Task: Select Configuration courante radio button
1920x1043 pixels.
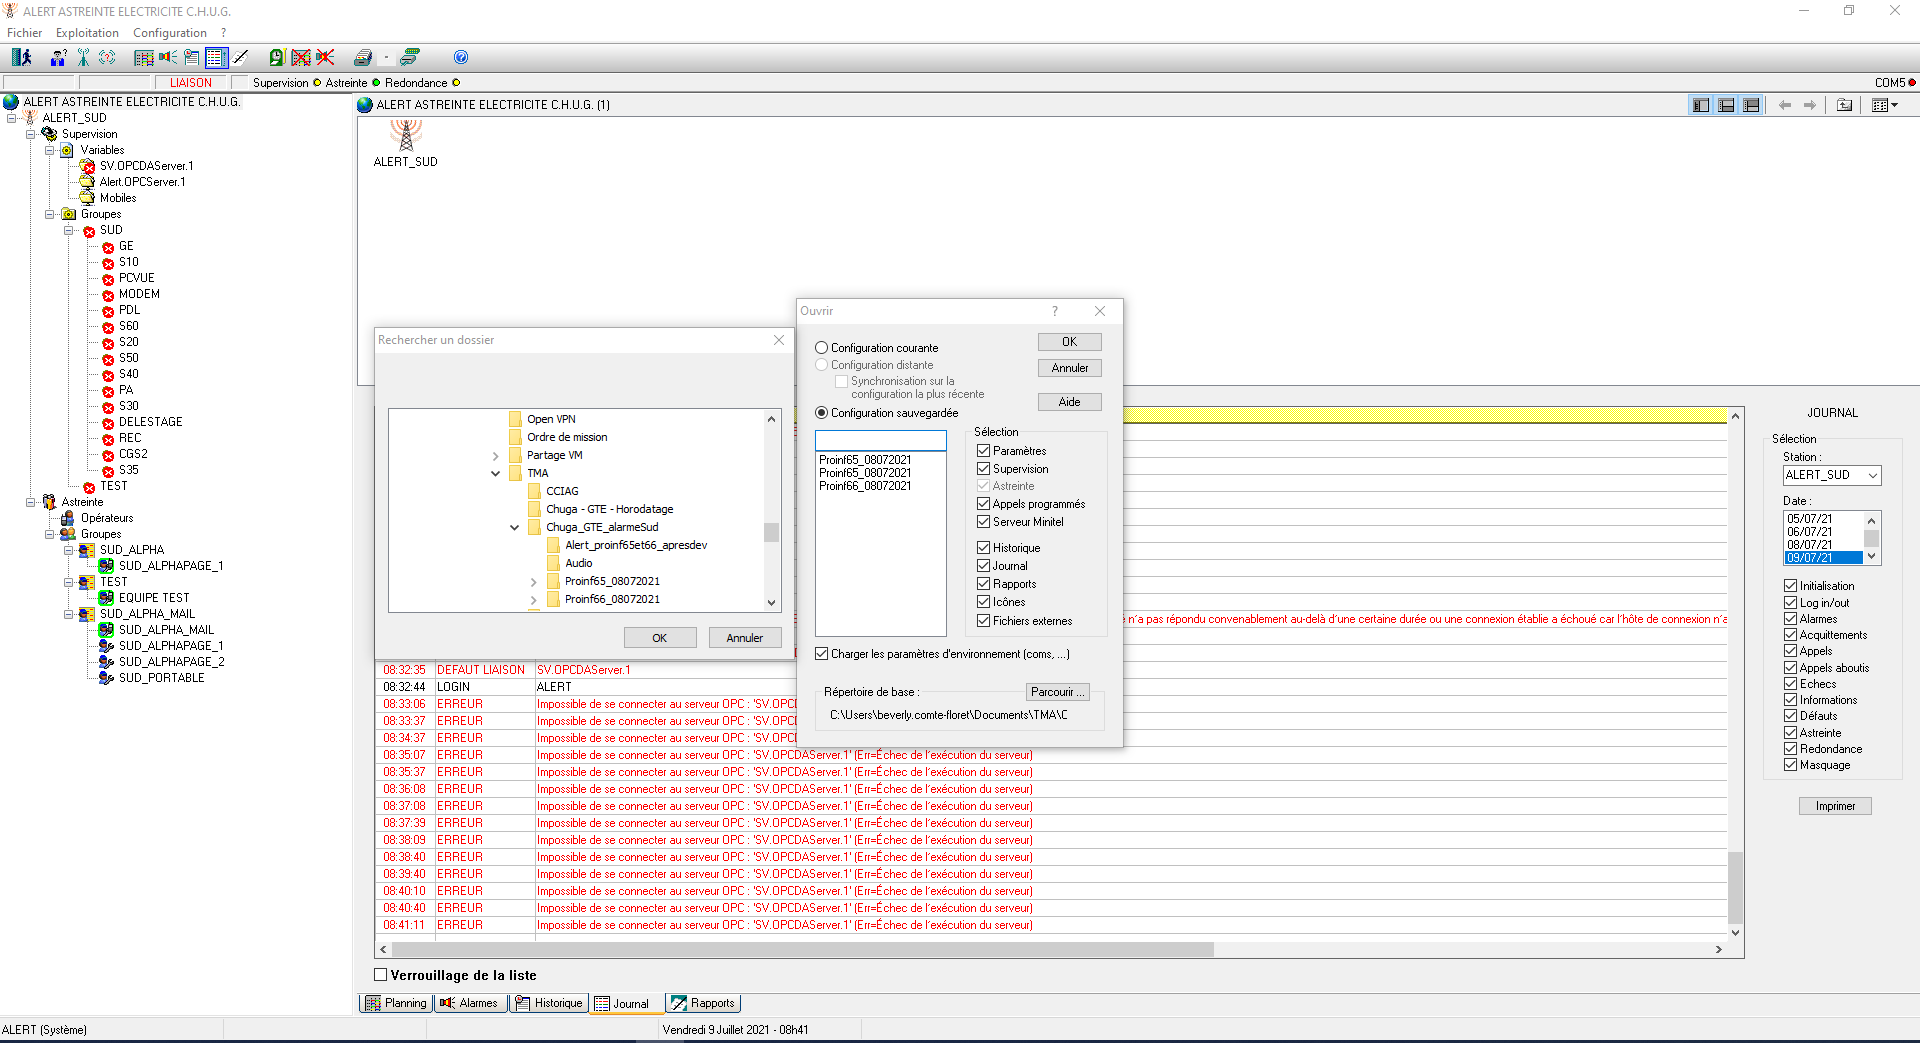Action: [822, 348]
